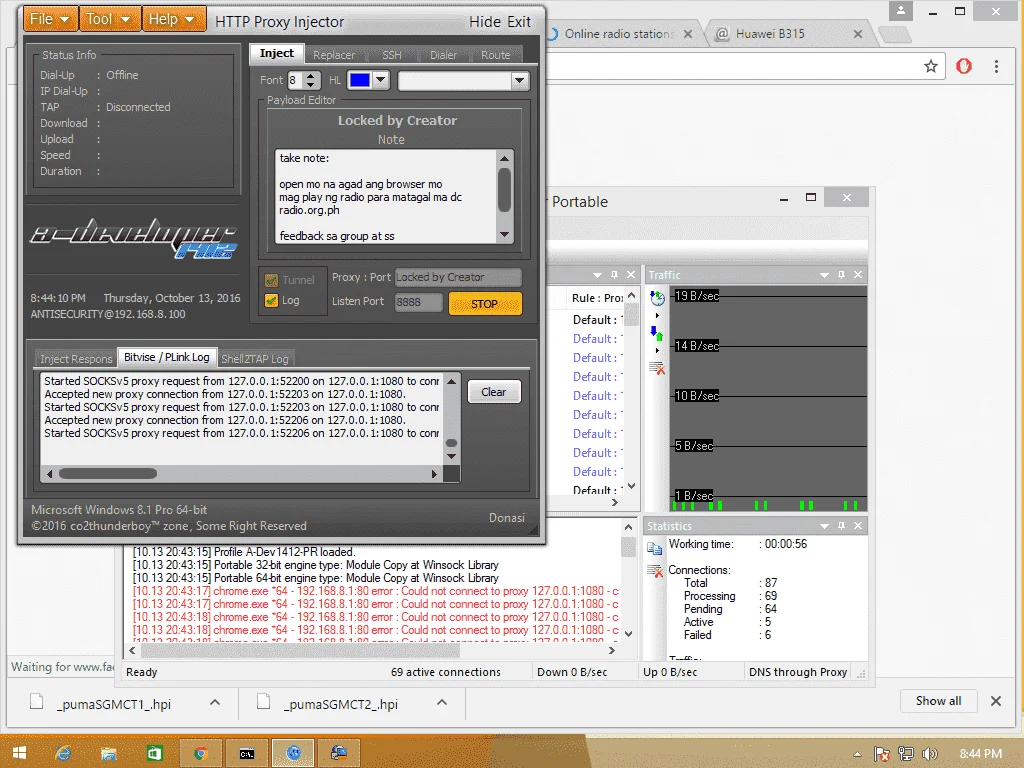1024x768 pixels.
Task: Switch to the Replacer tab
Action: 334,55
